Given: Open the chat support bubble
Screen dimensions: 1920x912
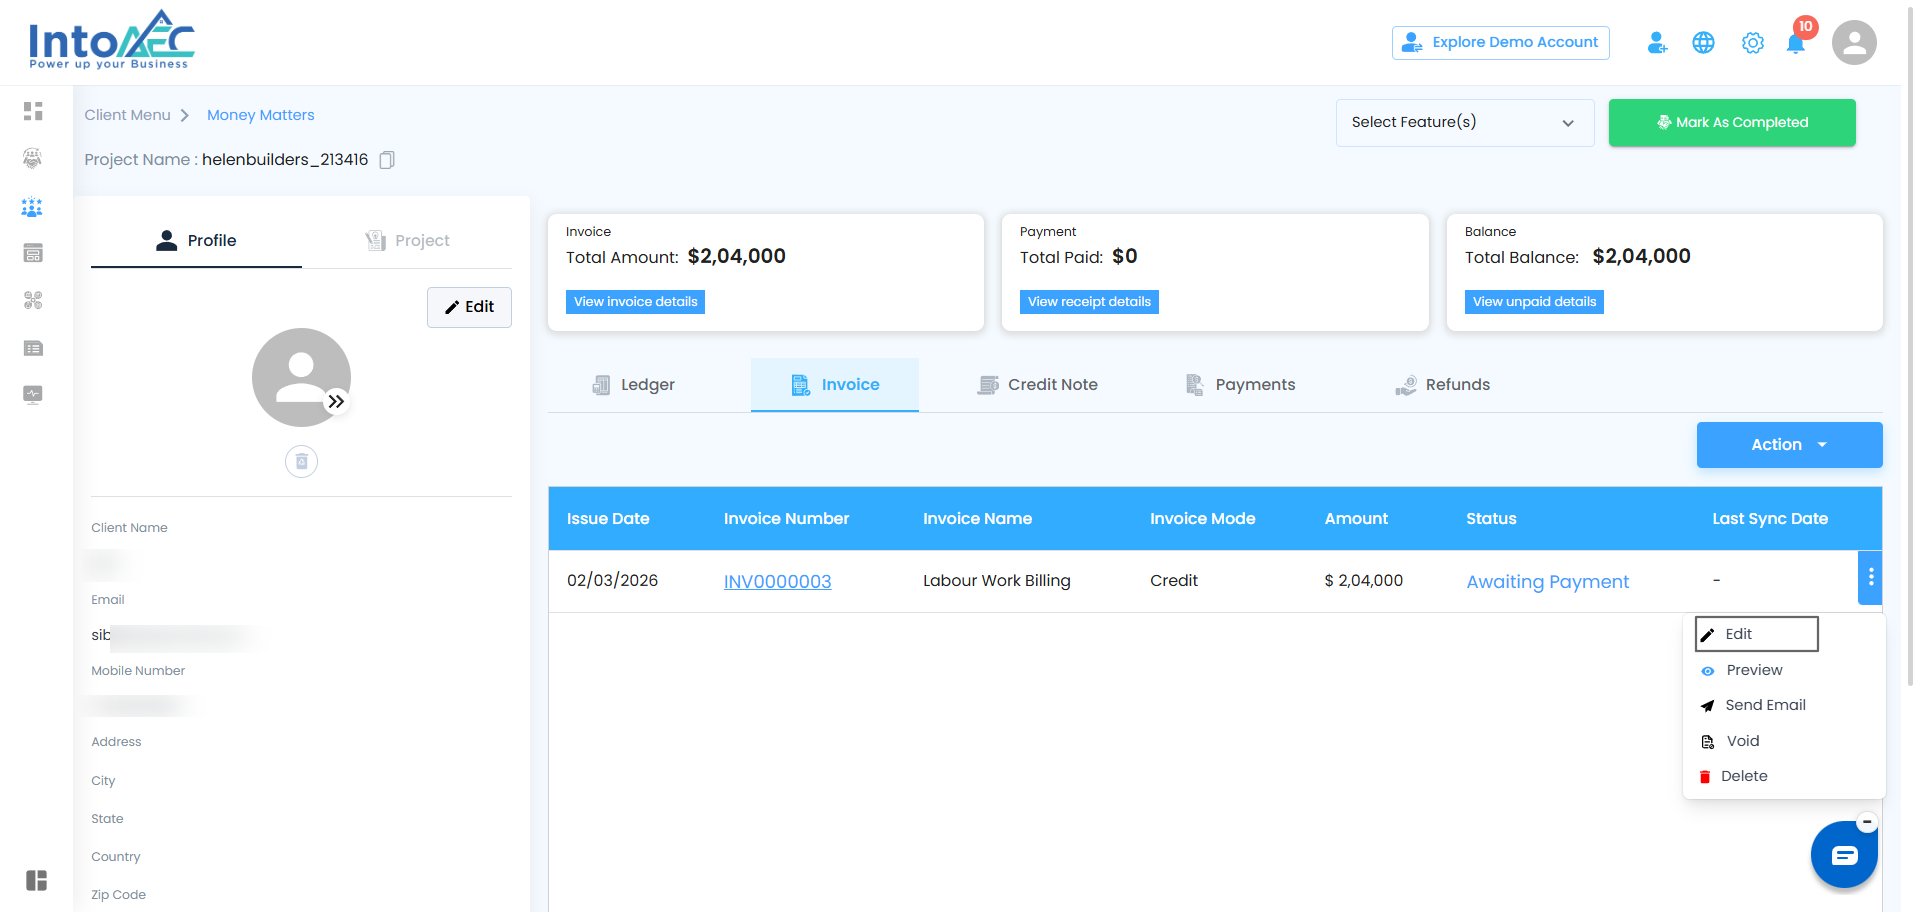Looking at the screenshot, I should (1843, 855).
